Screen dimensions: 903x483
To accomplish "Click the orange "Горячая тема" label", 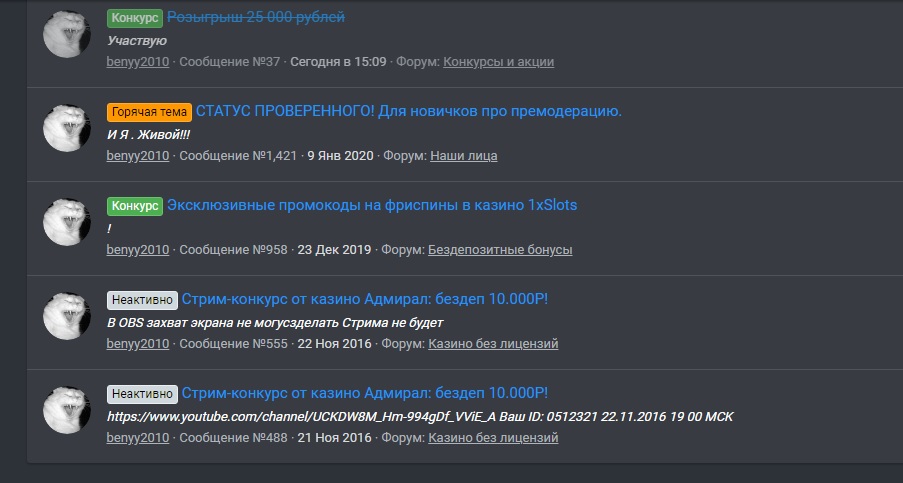I will (149, 111).
